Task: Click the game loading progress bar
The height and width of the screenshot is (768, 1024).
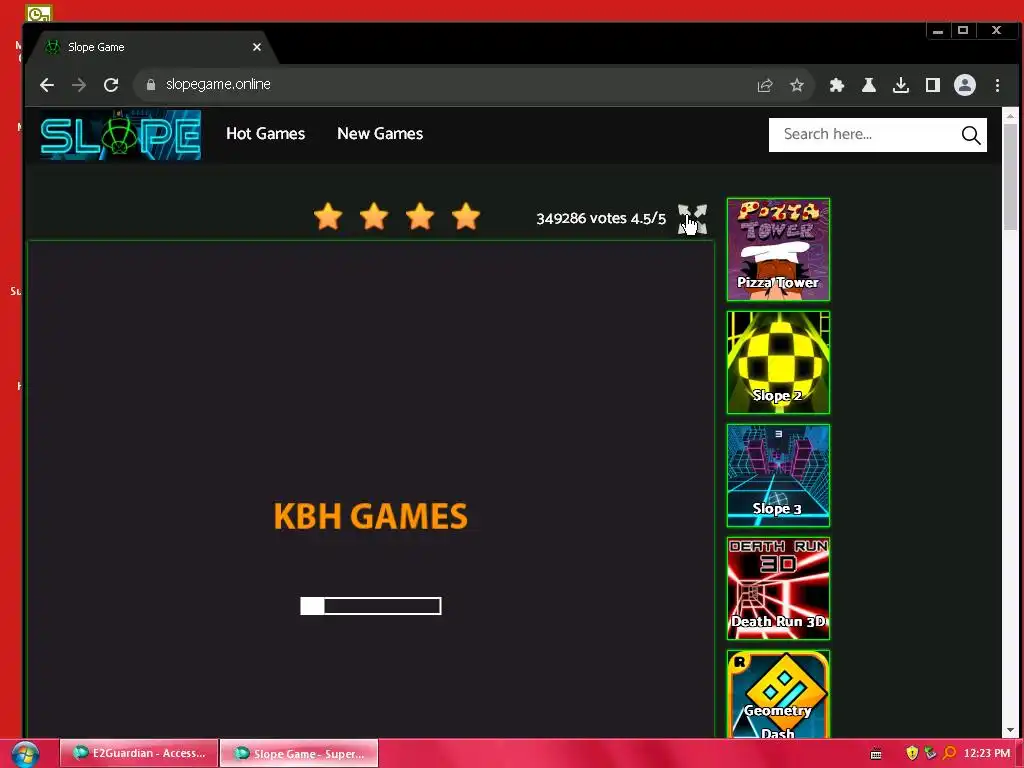Action: click(x=371, y=606)
